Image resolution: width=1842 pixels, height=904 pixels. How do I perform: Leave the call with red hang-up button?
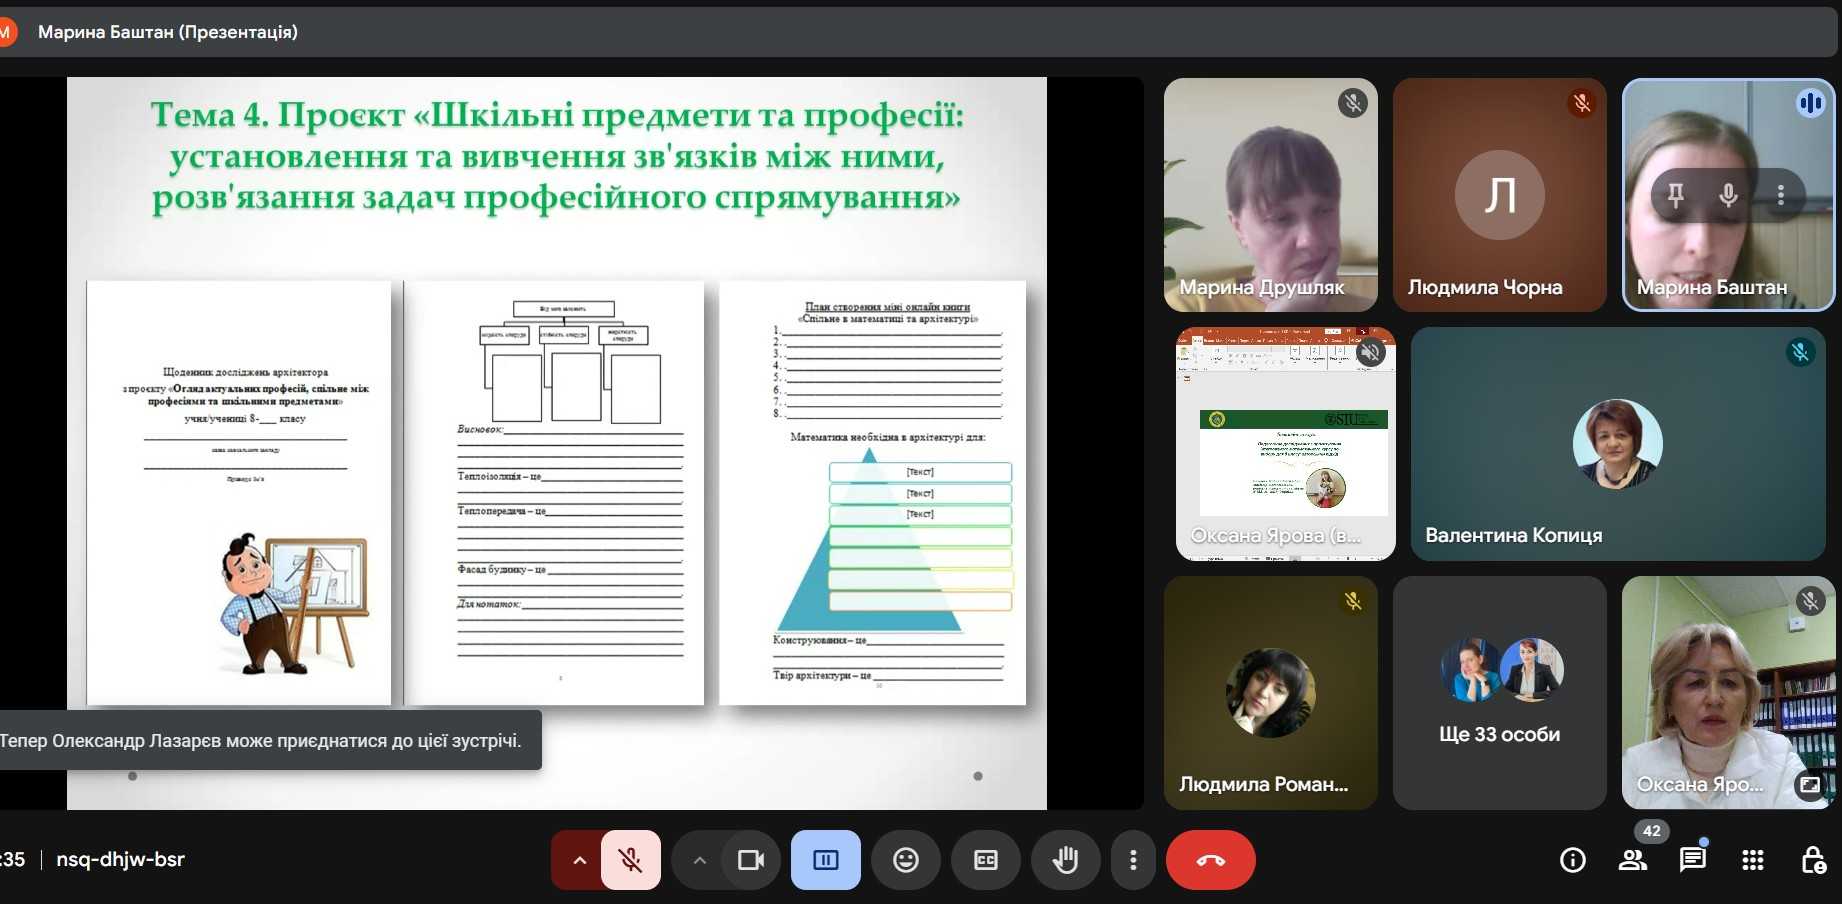(1210, 860)
